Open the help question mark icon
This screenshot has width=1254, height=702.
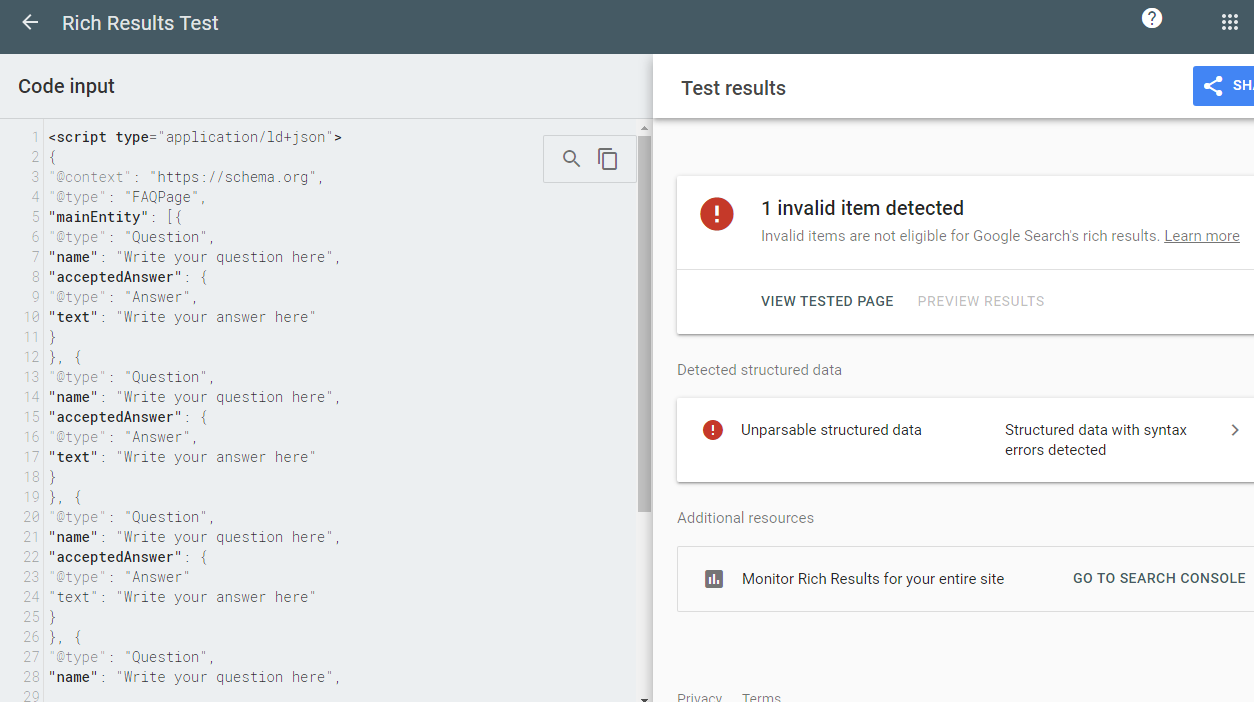pos(1152,19)
